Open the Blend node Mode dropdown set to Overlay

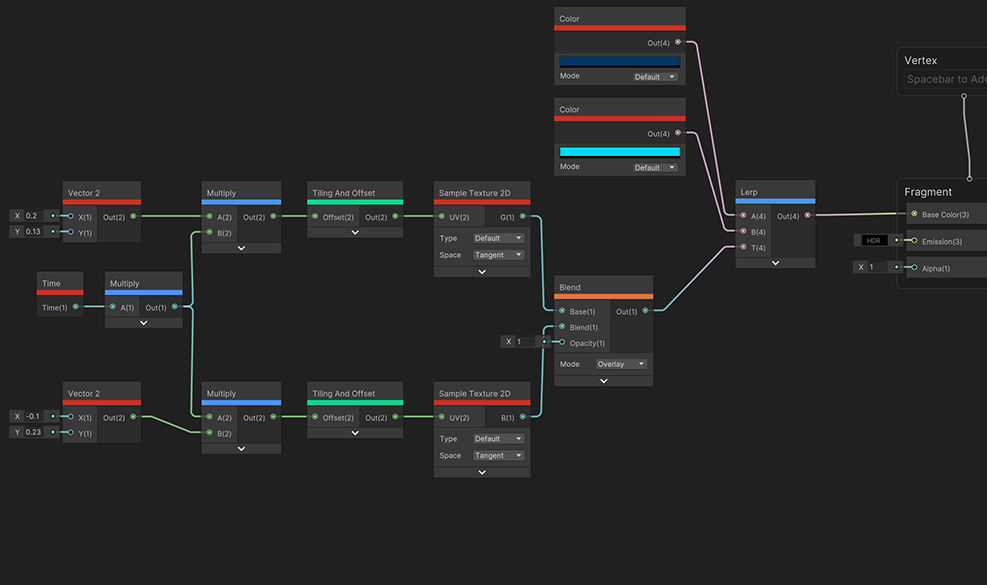pos(621,364)
